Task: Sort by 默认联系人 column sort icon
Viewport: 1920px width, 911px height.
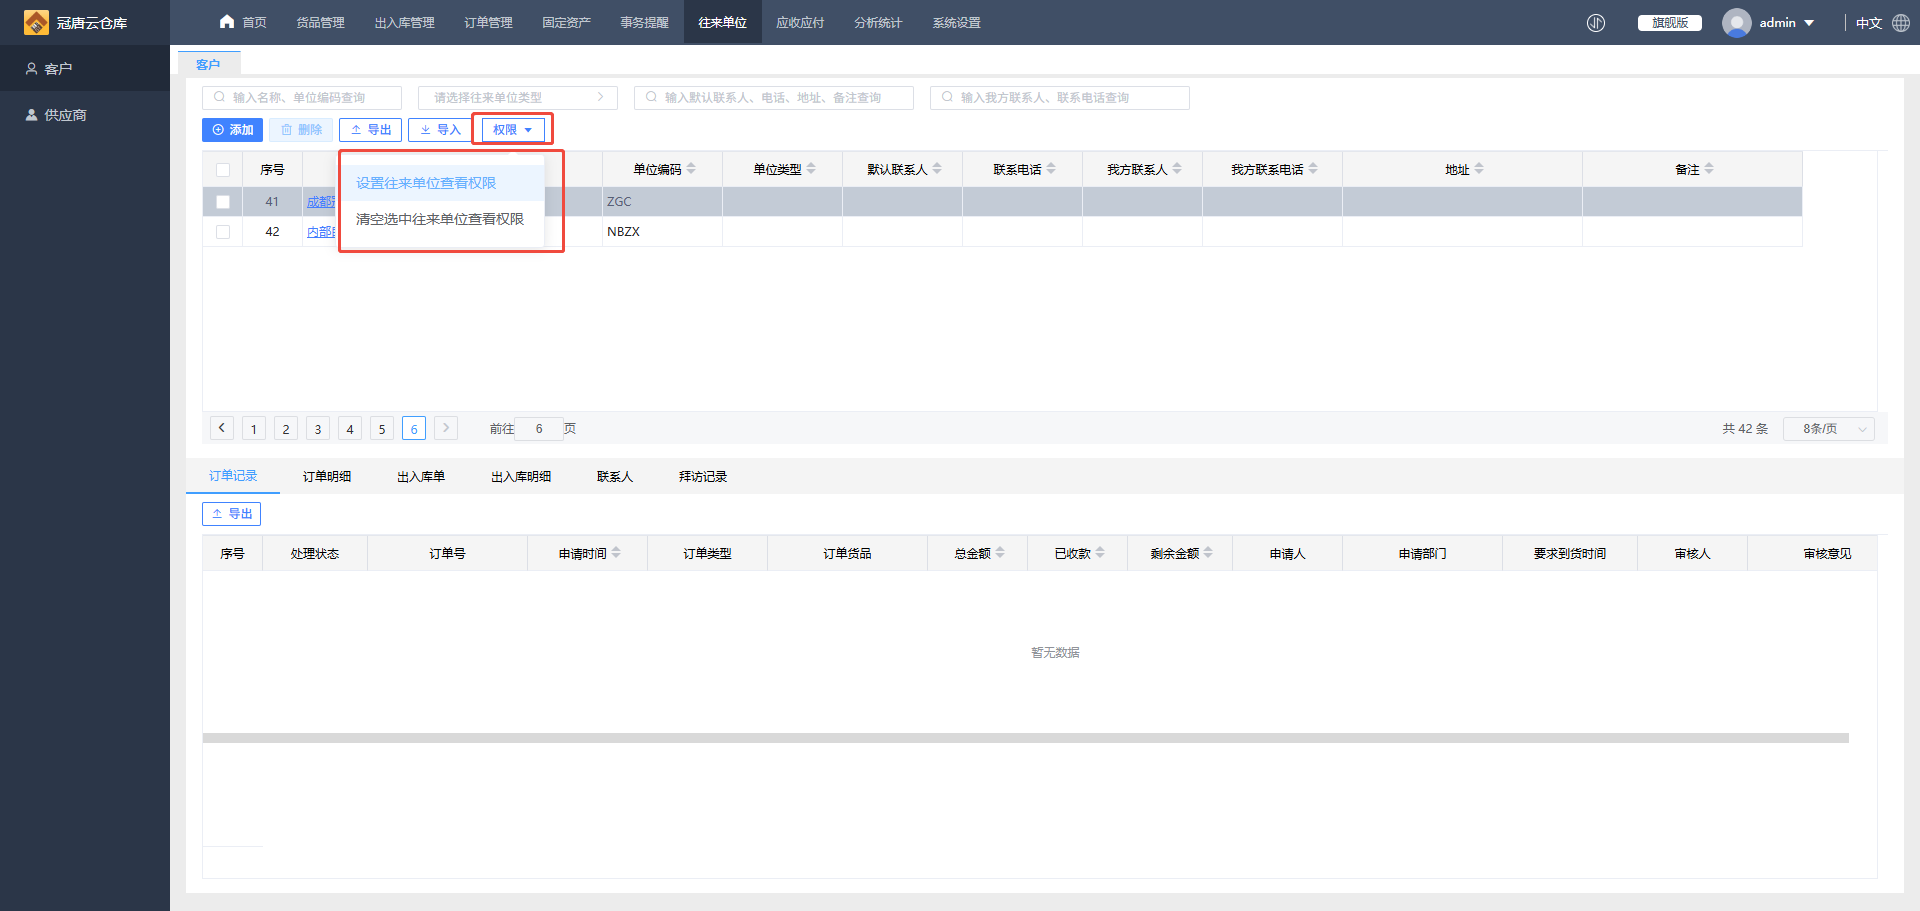Action: tap(937, 169)
